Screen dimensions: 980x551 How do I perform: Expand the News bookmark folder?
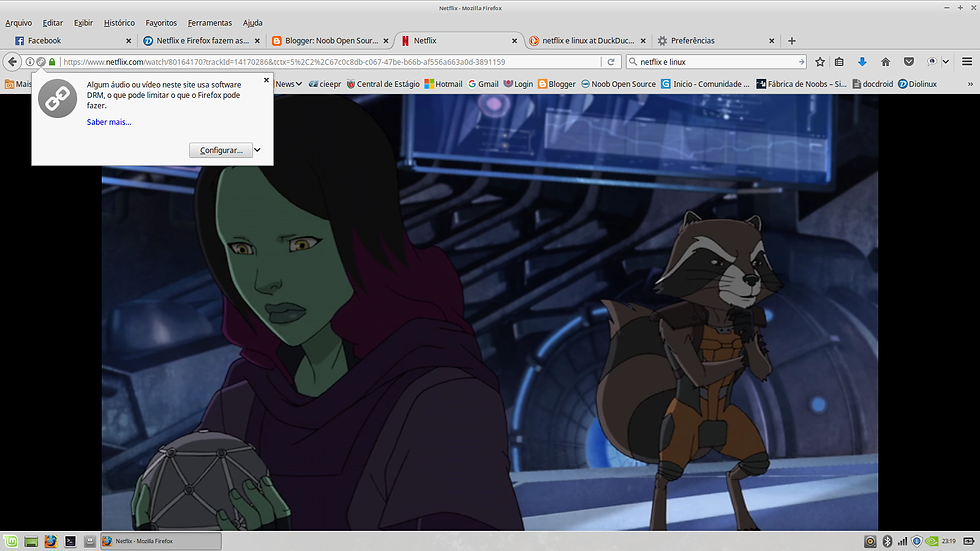point(288,84)
